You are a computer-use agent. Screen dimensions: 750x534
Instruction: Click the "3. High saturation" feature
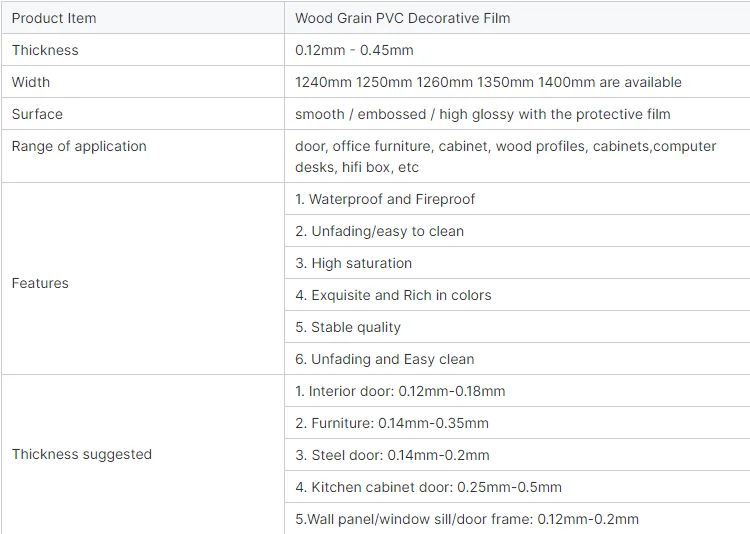pyautogui.click(x=353, y=263)
